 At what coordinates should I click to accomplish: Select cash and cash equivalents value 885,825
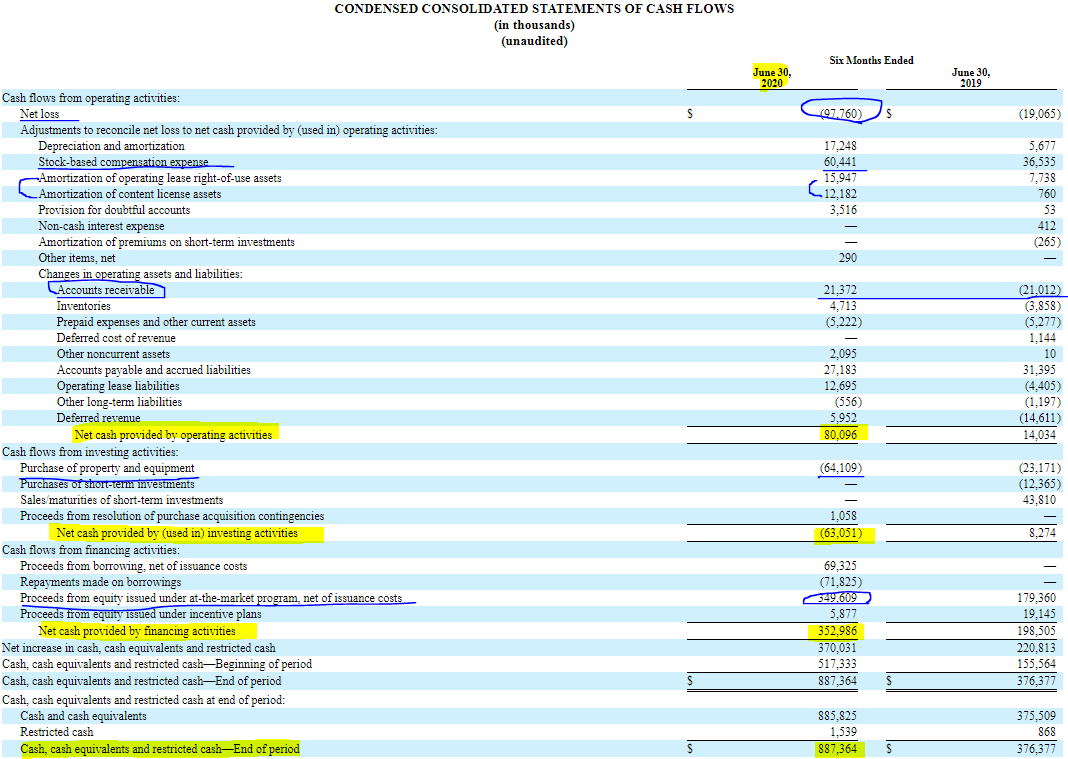(x=837, y=716)
